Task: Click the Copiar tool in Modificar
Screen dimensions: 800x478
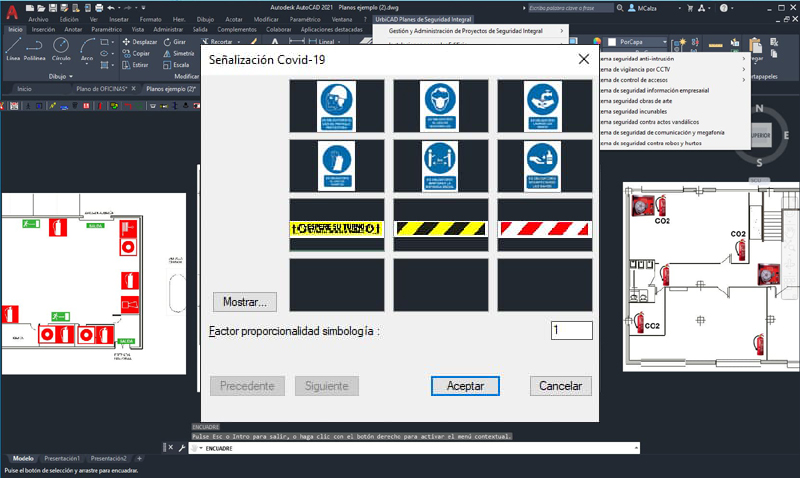Action: tap(136, 53)
